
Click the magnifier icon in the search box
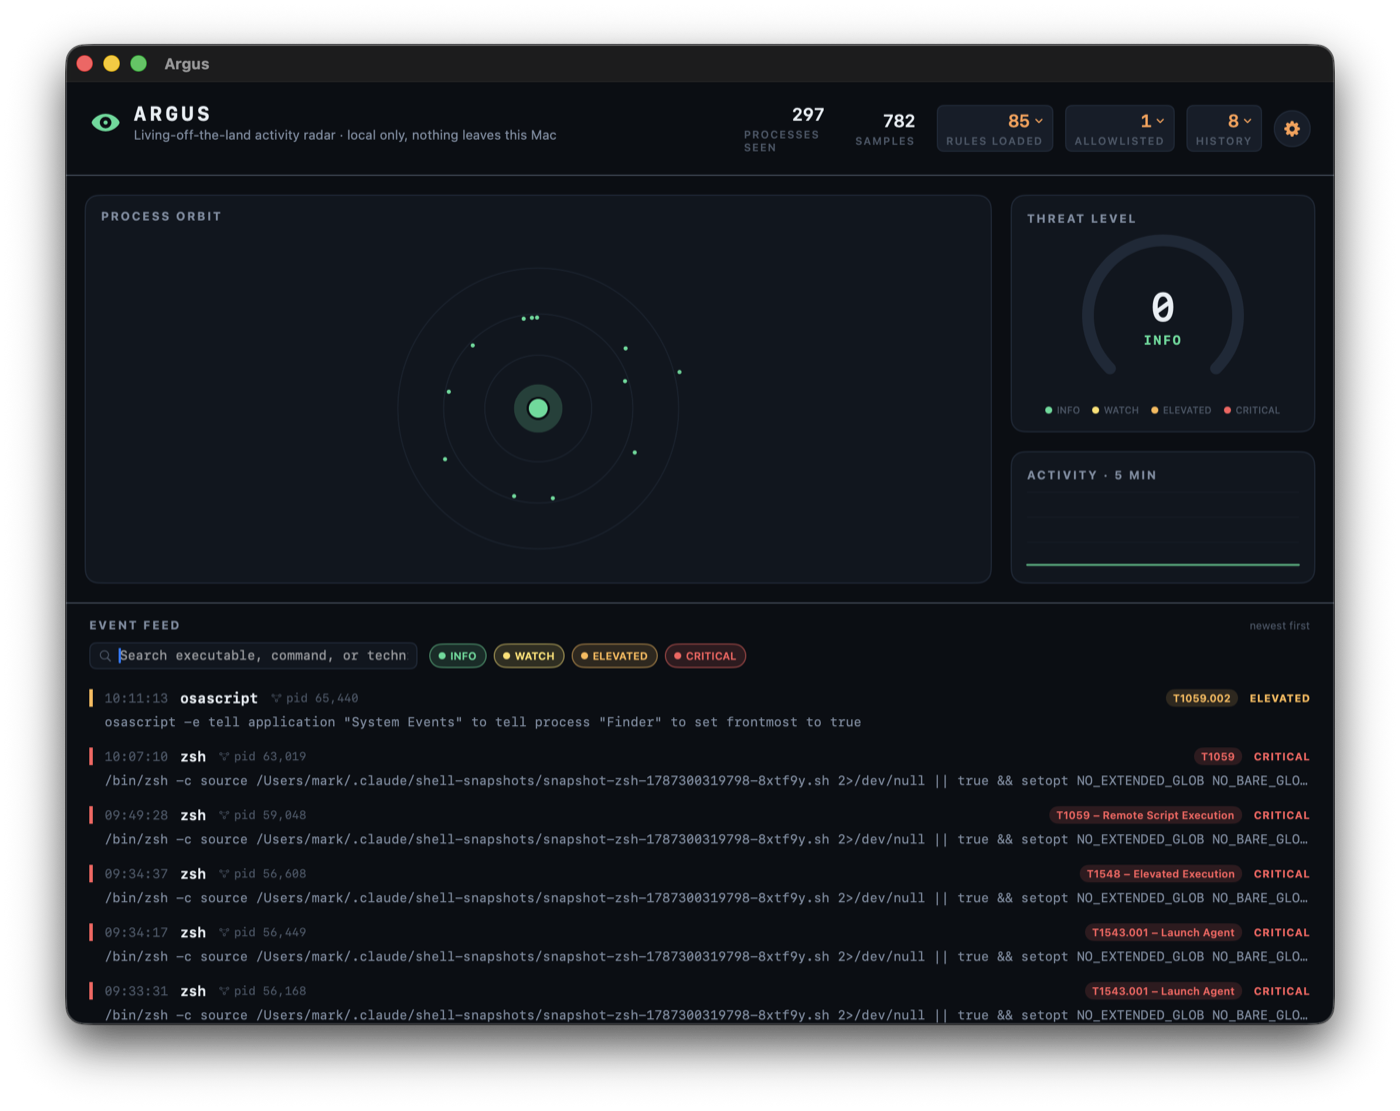[x=105, y=656]
